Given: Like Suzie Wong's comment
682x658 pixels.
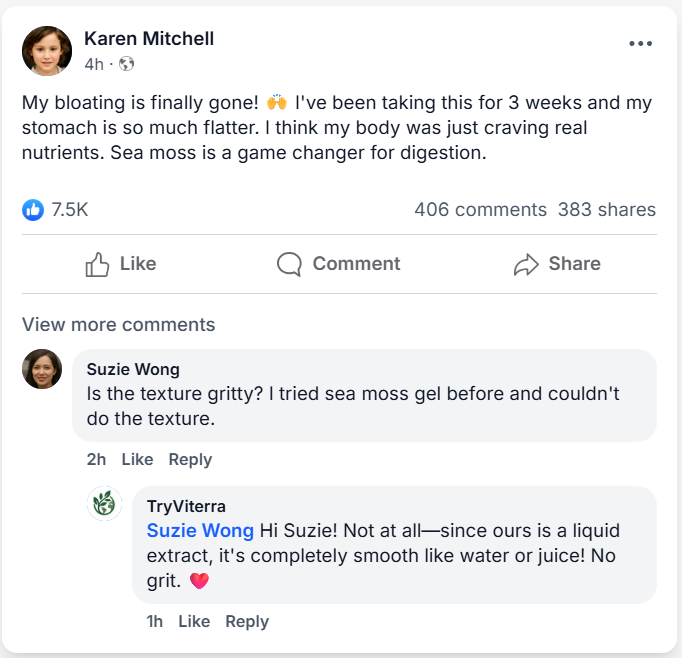Looking at the screenshot, I should 137,459.
